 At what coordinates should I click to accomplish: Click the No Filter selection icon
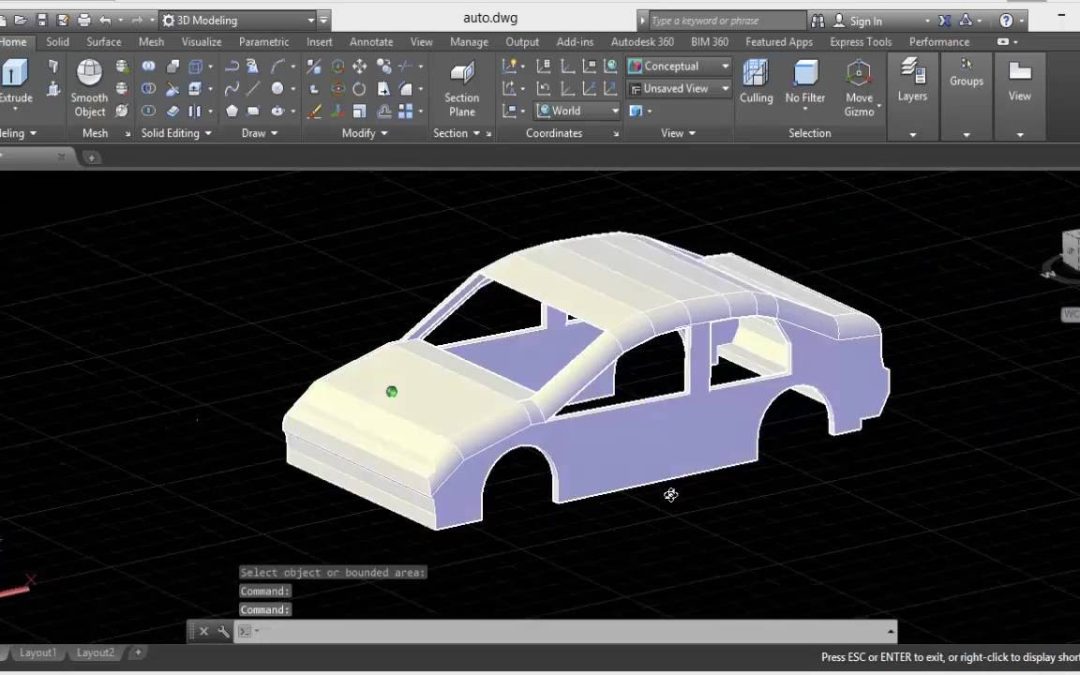(x=805, y=81)
